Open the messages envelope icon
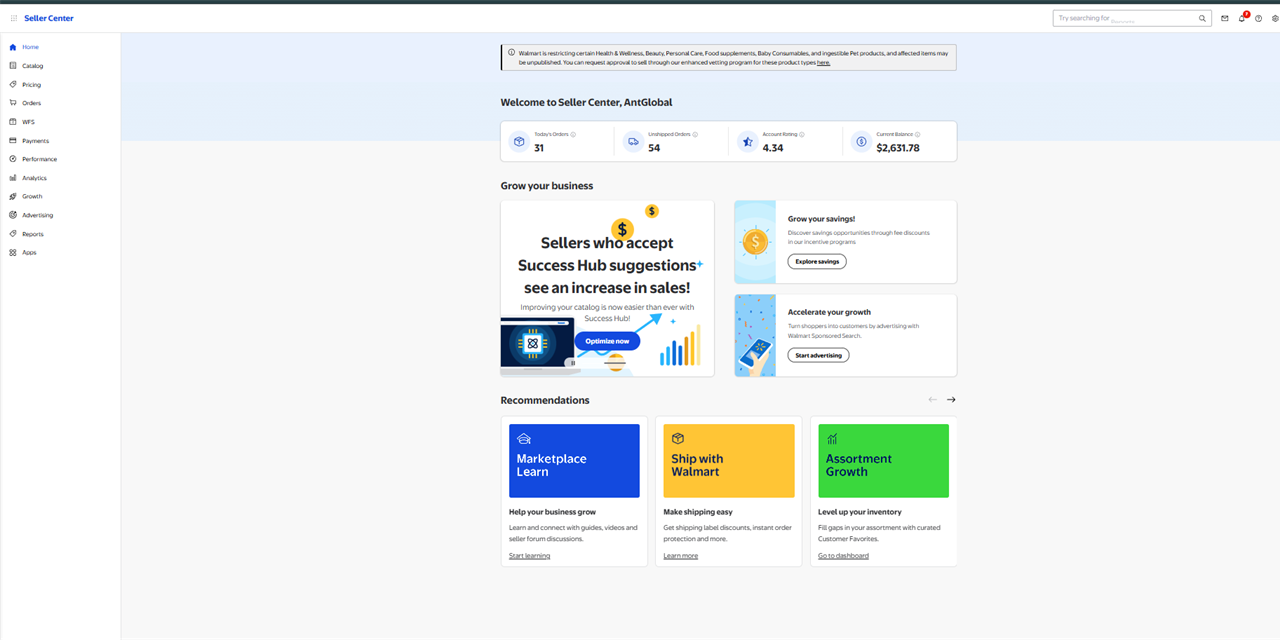This screenshot has height=640, width=1280. point(1225,18)
